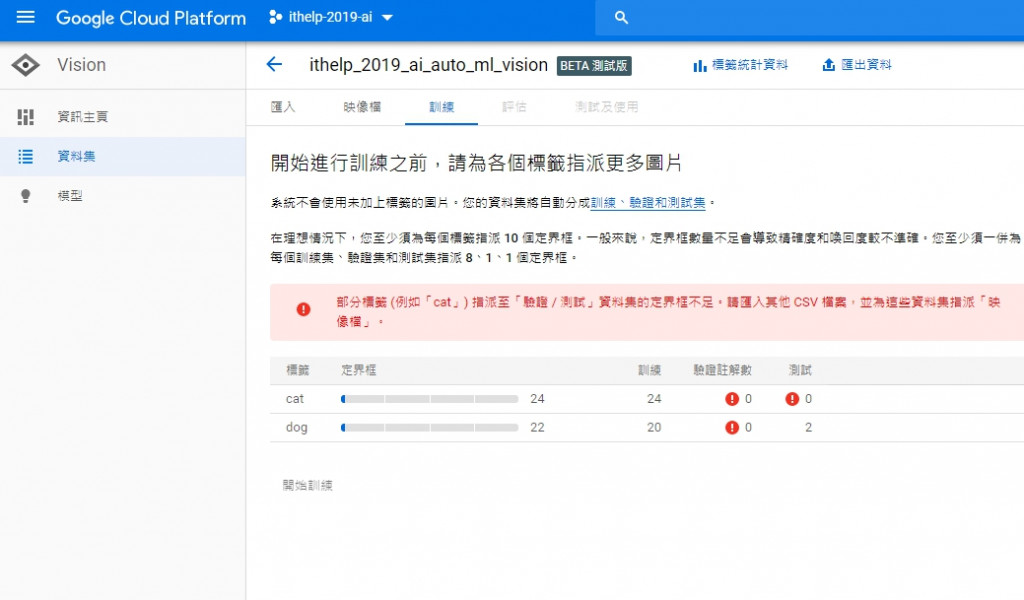The width and height of the screenshot is (1024, 600).
Task: Click the cat bounding box progress bar
Action: click(429, 399)
